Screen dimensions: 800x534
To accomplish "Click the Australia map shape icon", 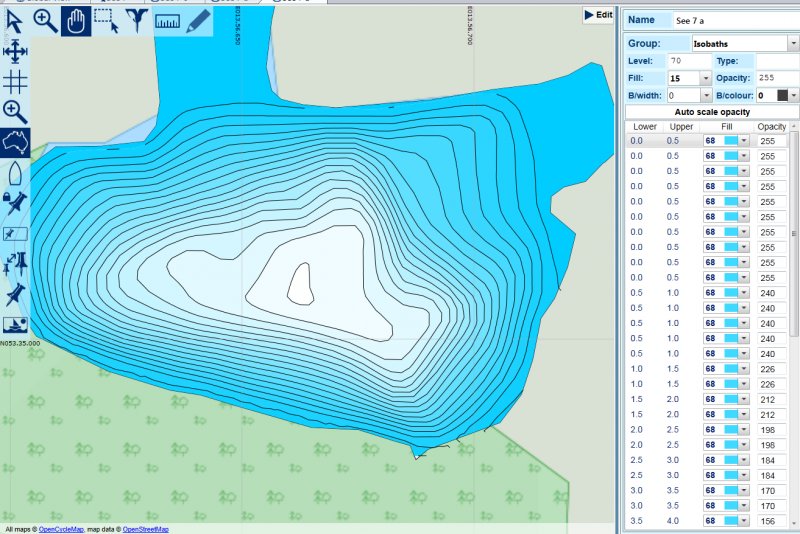I will (15, 142).
